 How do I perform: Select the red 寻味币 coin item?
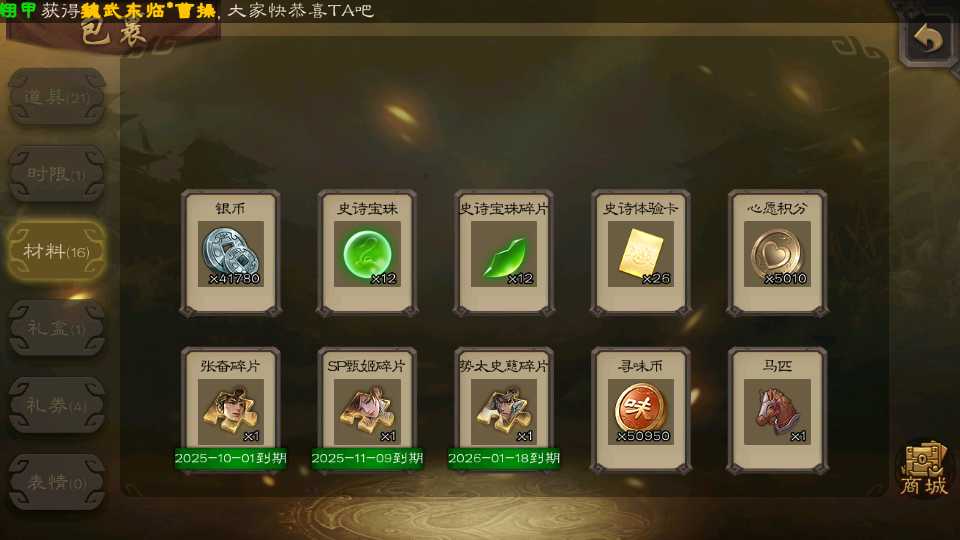coord(641,410)
